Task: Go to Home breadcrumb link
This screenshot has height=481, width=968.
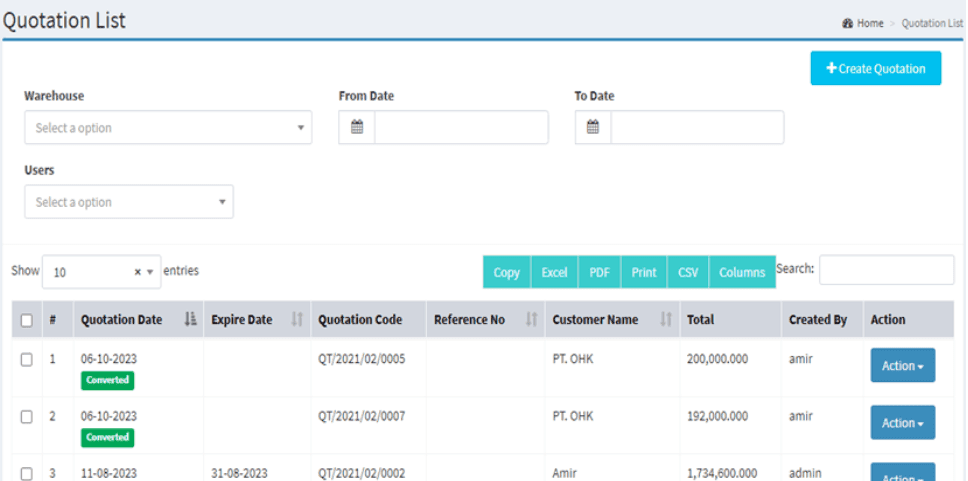Action: coord(870,23)
